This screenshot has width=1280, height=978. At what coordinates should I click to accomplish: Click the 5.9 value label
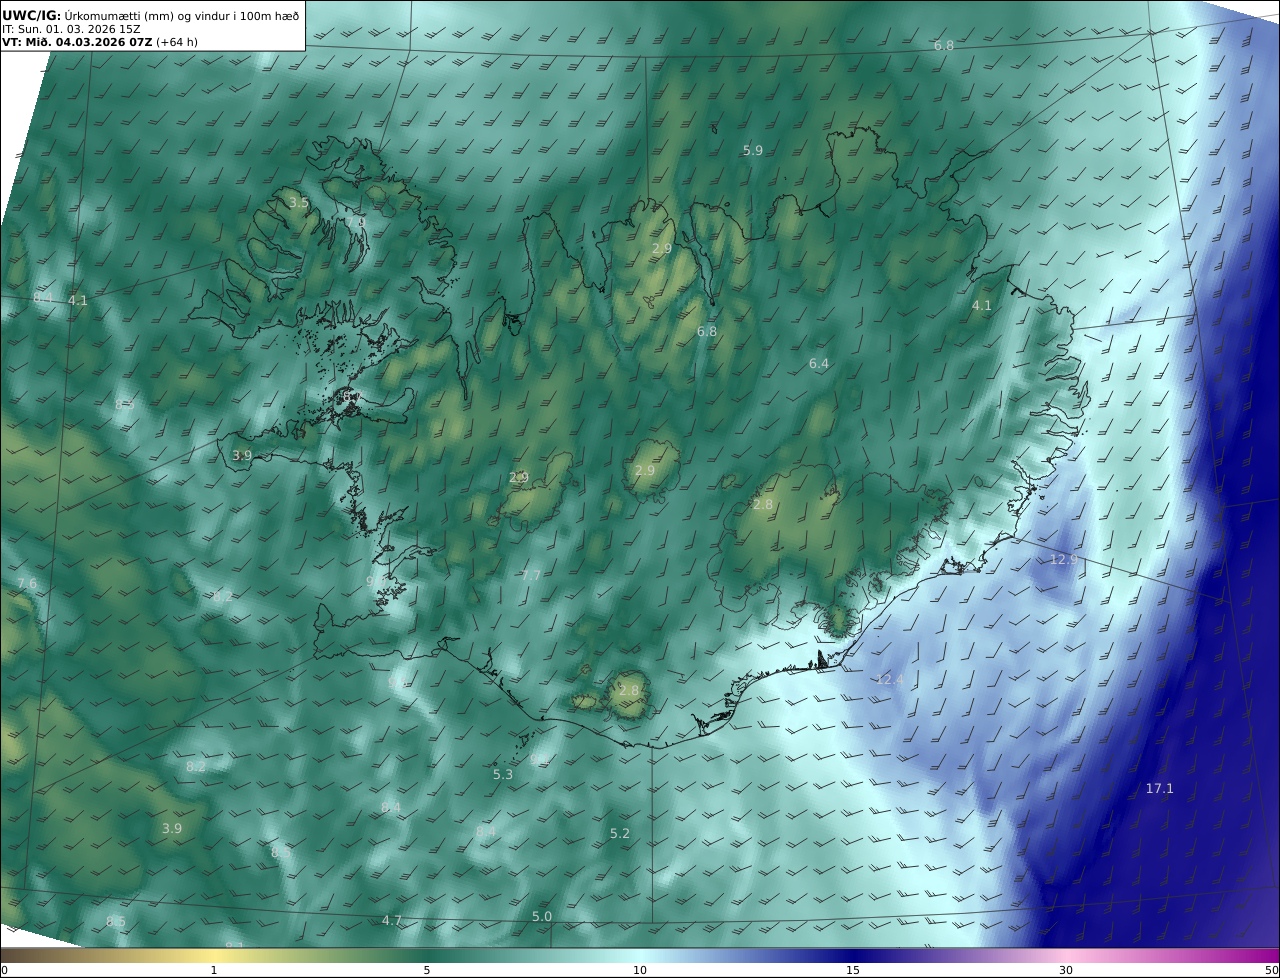tap(753, 151)
